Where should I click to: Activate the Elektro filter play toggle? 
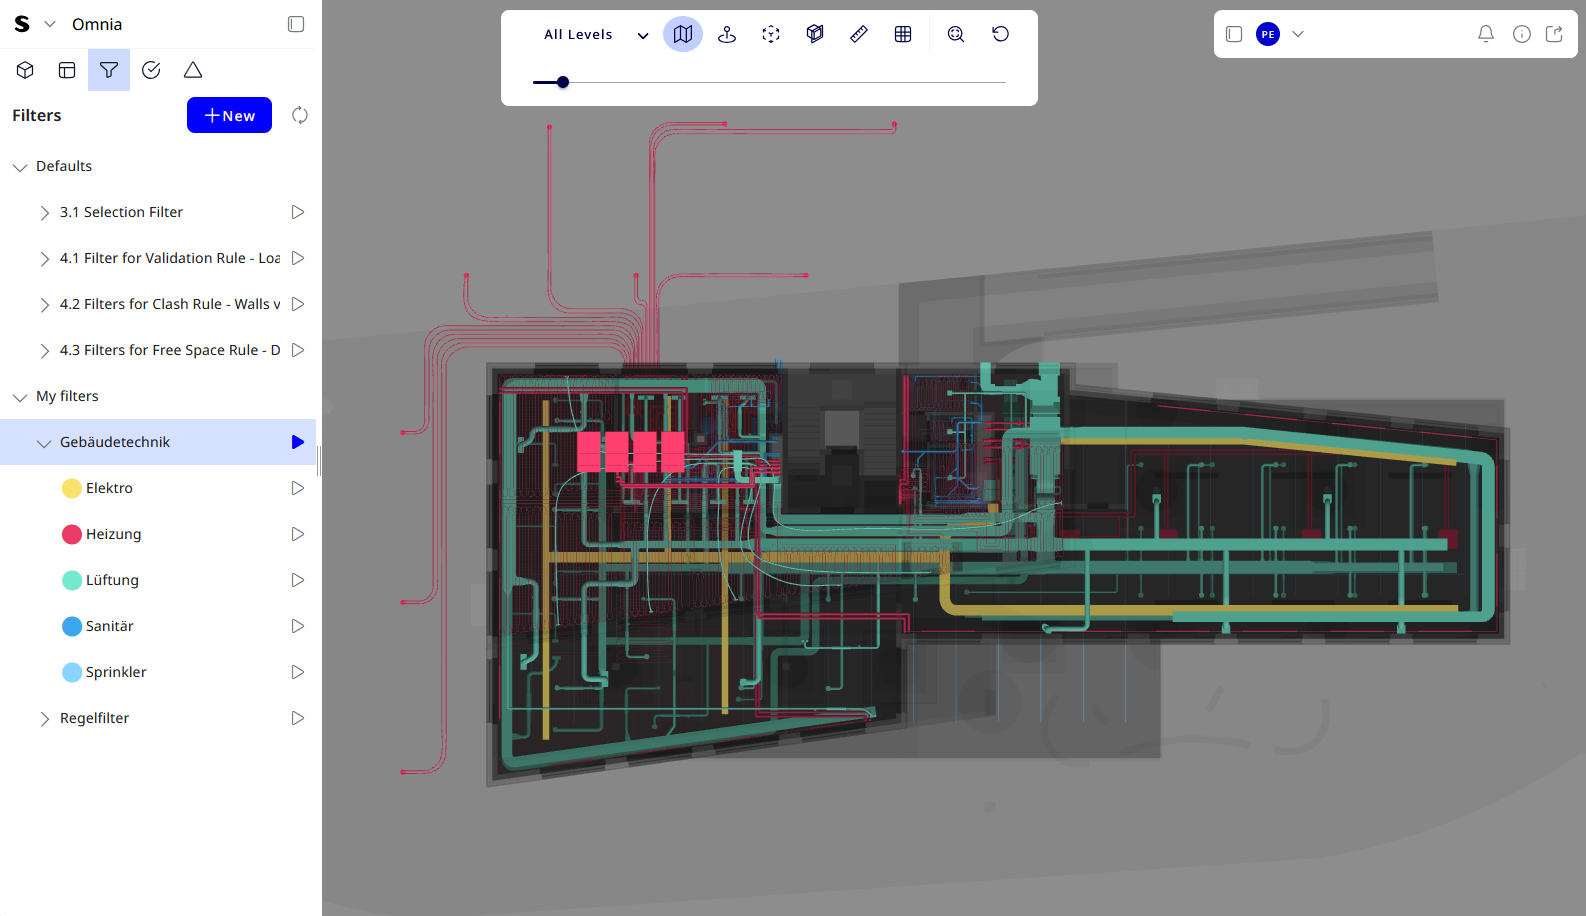click(297, 488)
